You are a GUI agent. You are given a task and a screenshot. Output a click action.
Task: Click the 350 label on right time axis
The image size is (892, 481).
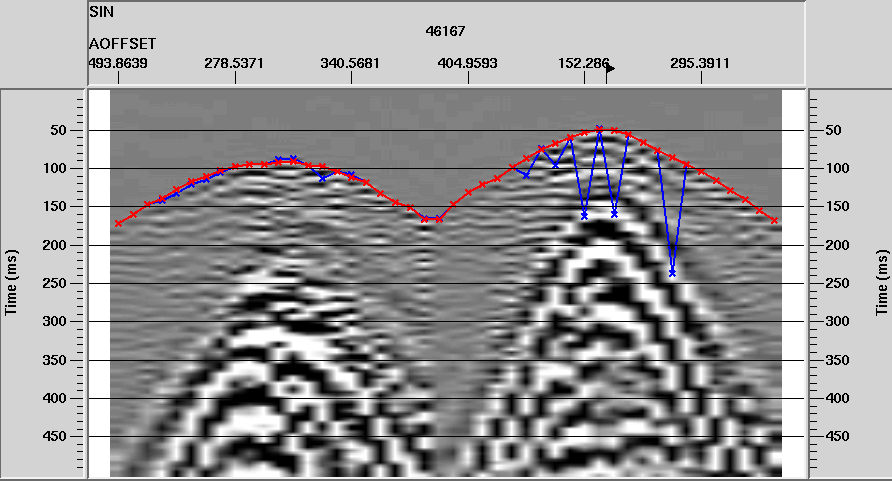click(x=837, y=360)
